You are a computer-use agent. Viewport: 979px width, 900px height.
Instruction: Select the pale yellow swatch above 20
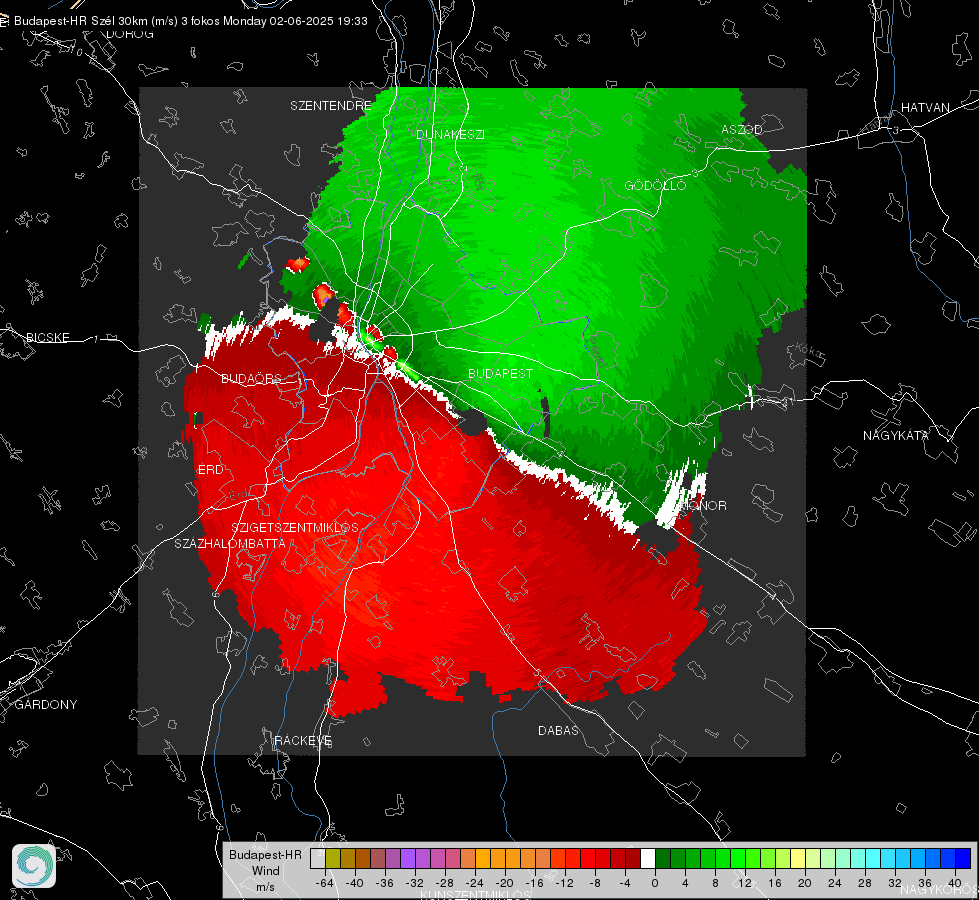pos(798,859)
